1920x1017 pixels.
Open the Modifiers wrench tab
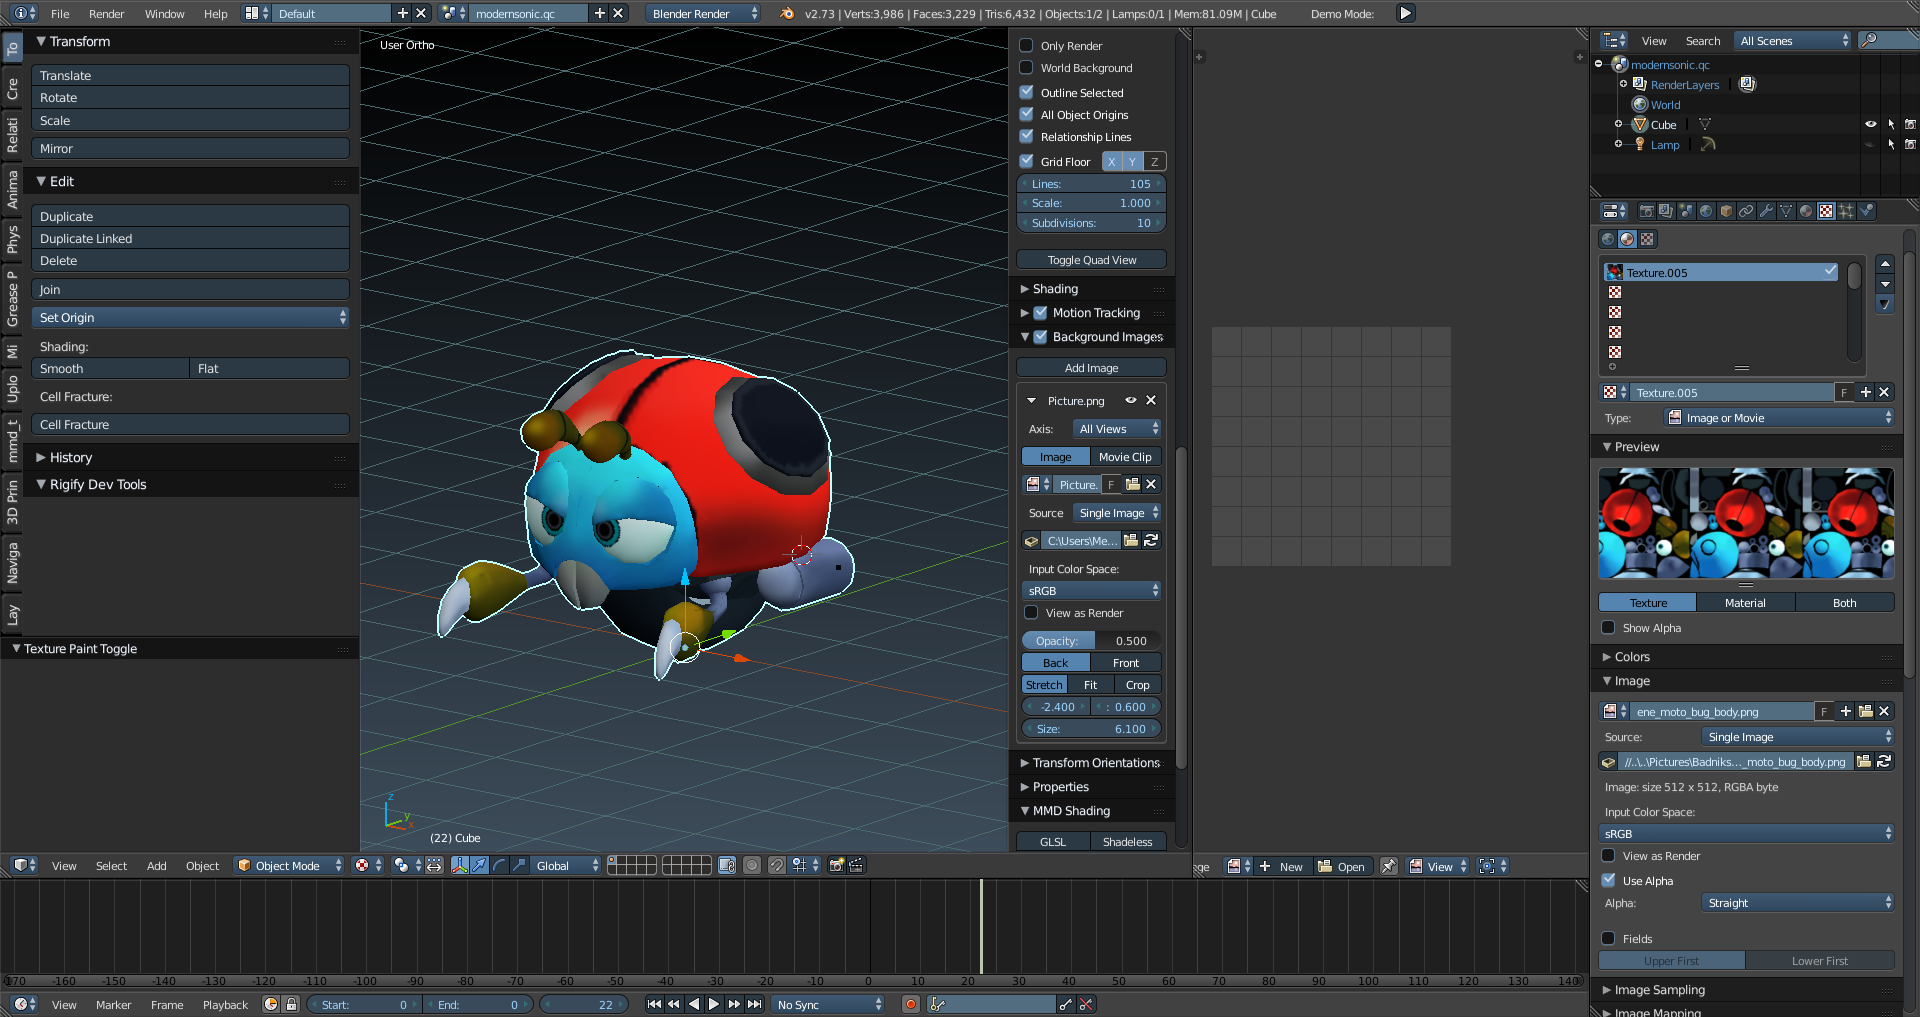[x=1766, y=211]
